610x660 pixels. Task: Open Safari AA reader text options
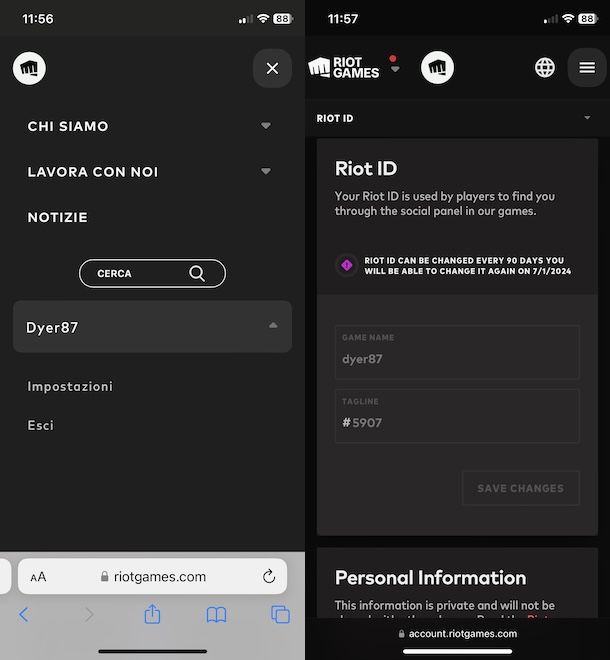[38, 576]
